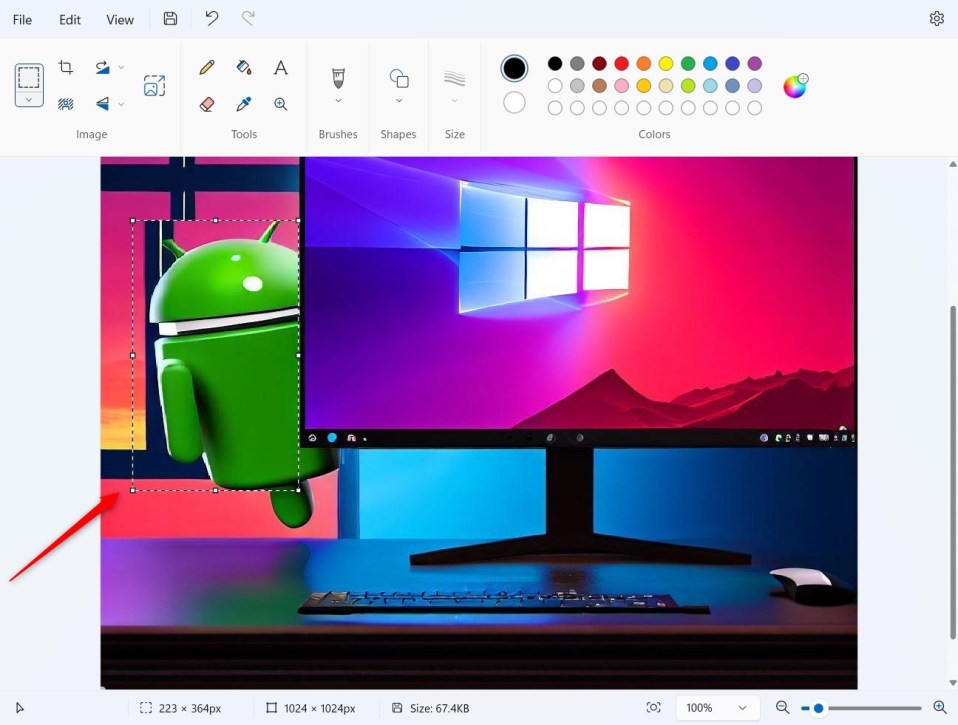Select the red color swatch
958x725 pixels.
(x=623, y=62)
